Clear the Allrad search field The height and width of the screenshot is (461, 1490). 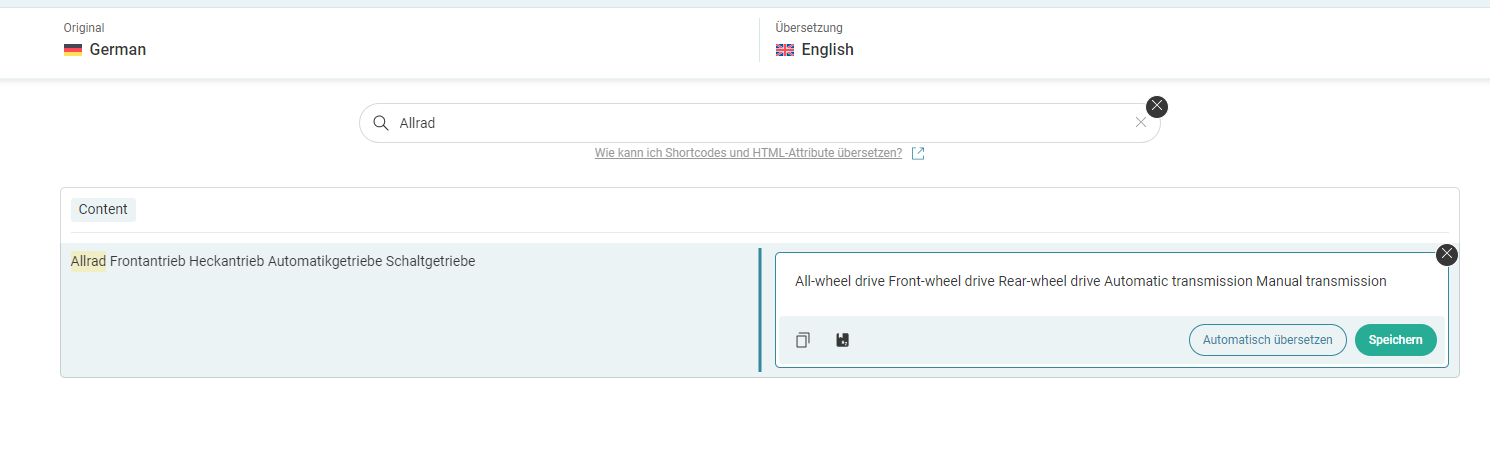point(1141,123)
